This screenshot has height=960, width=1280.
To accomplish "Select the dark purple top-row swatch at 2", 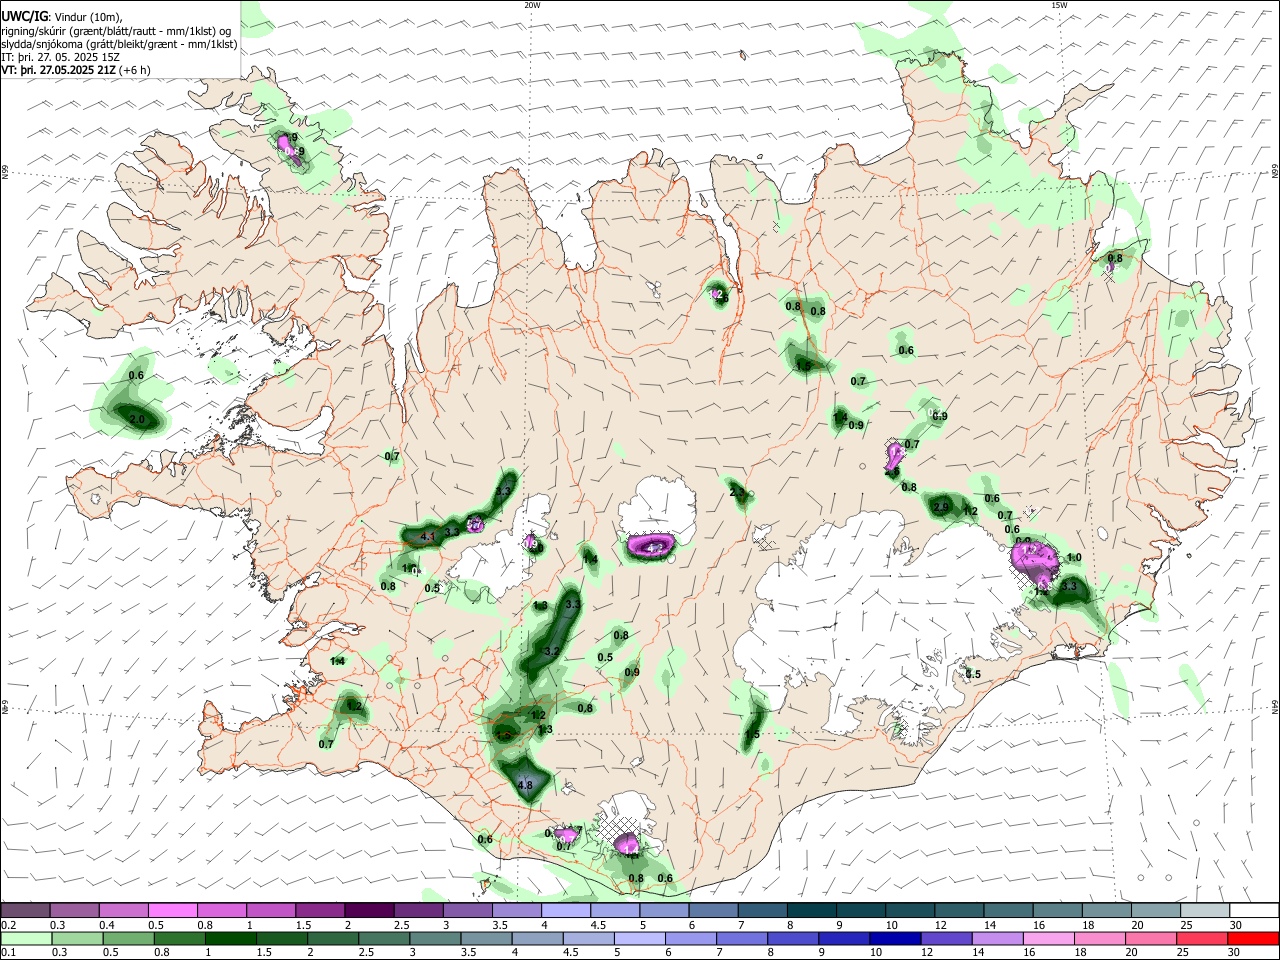I will point(368,910).
